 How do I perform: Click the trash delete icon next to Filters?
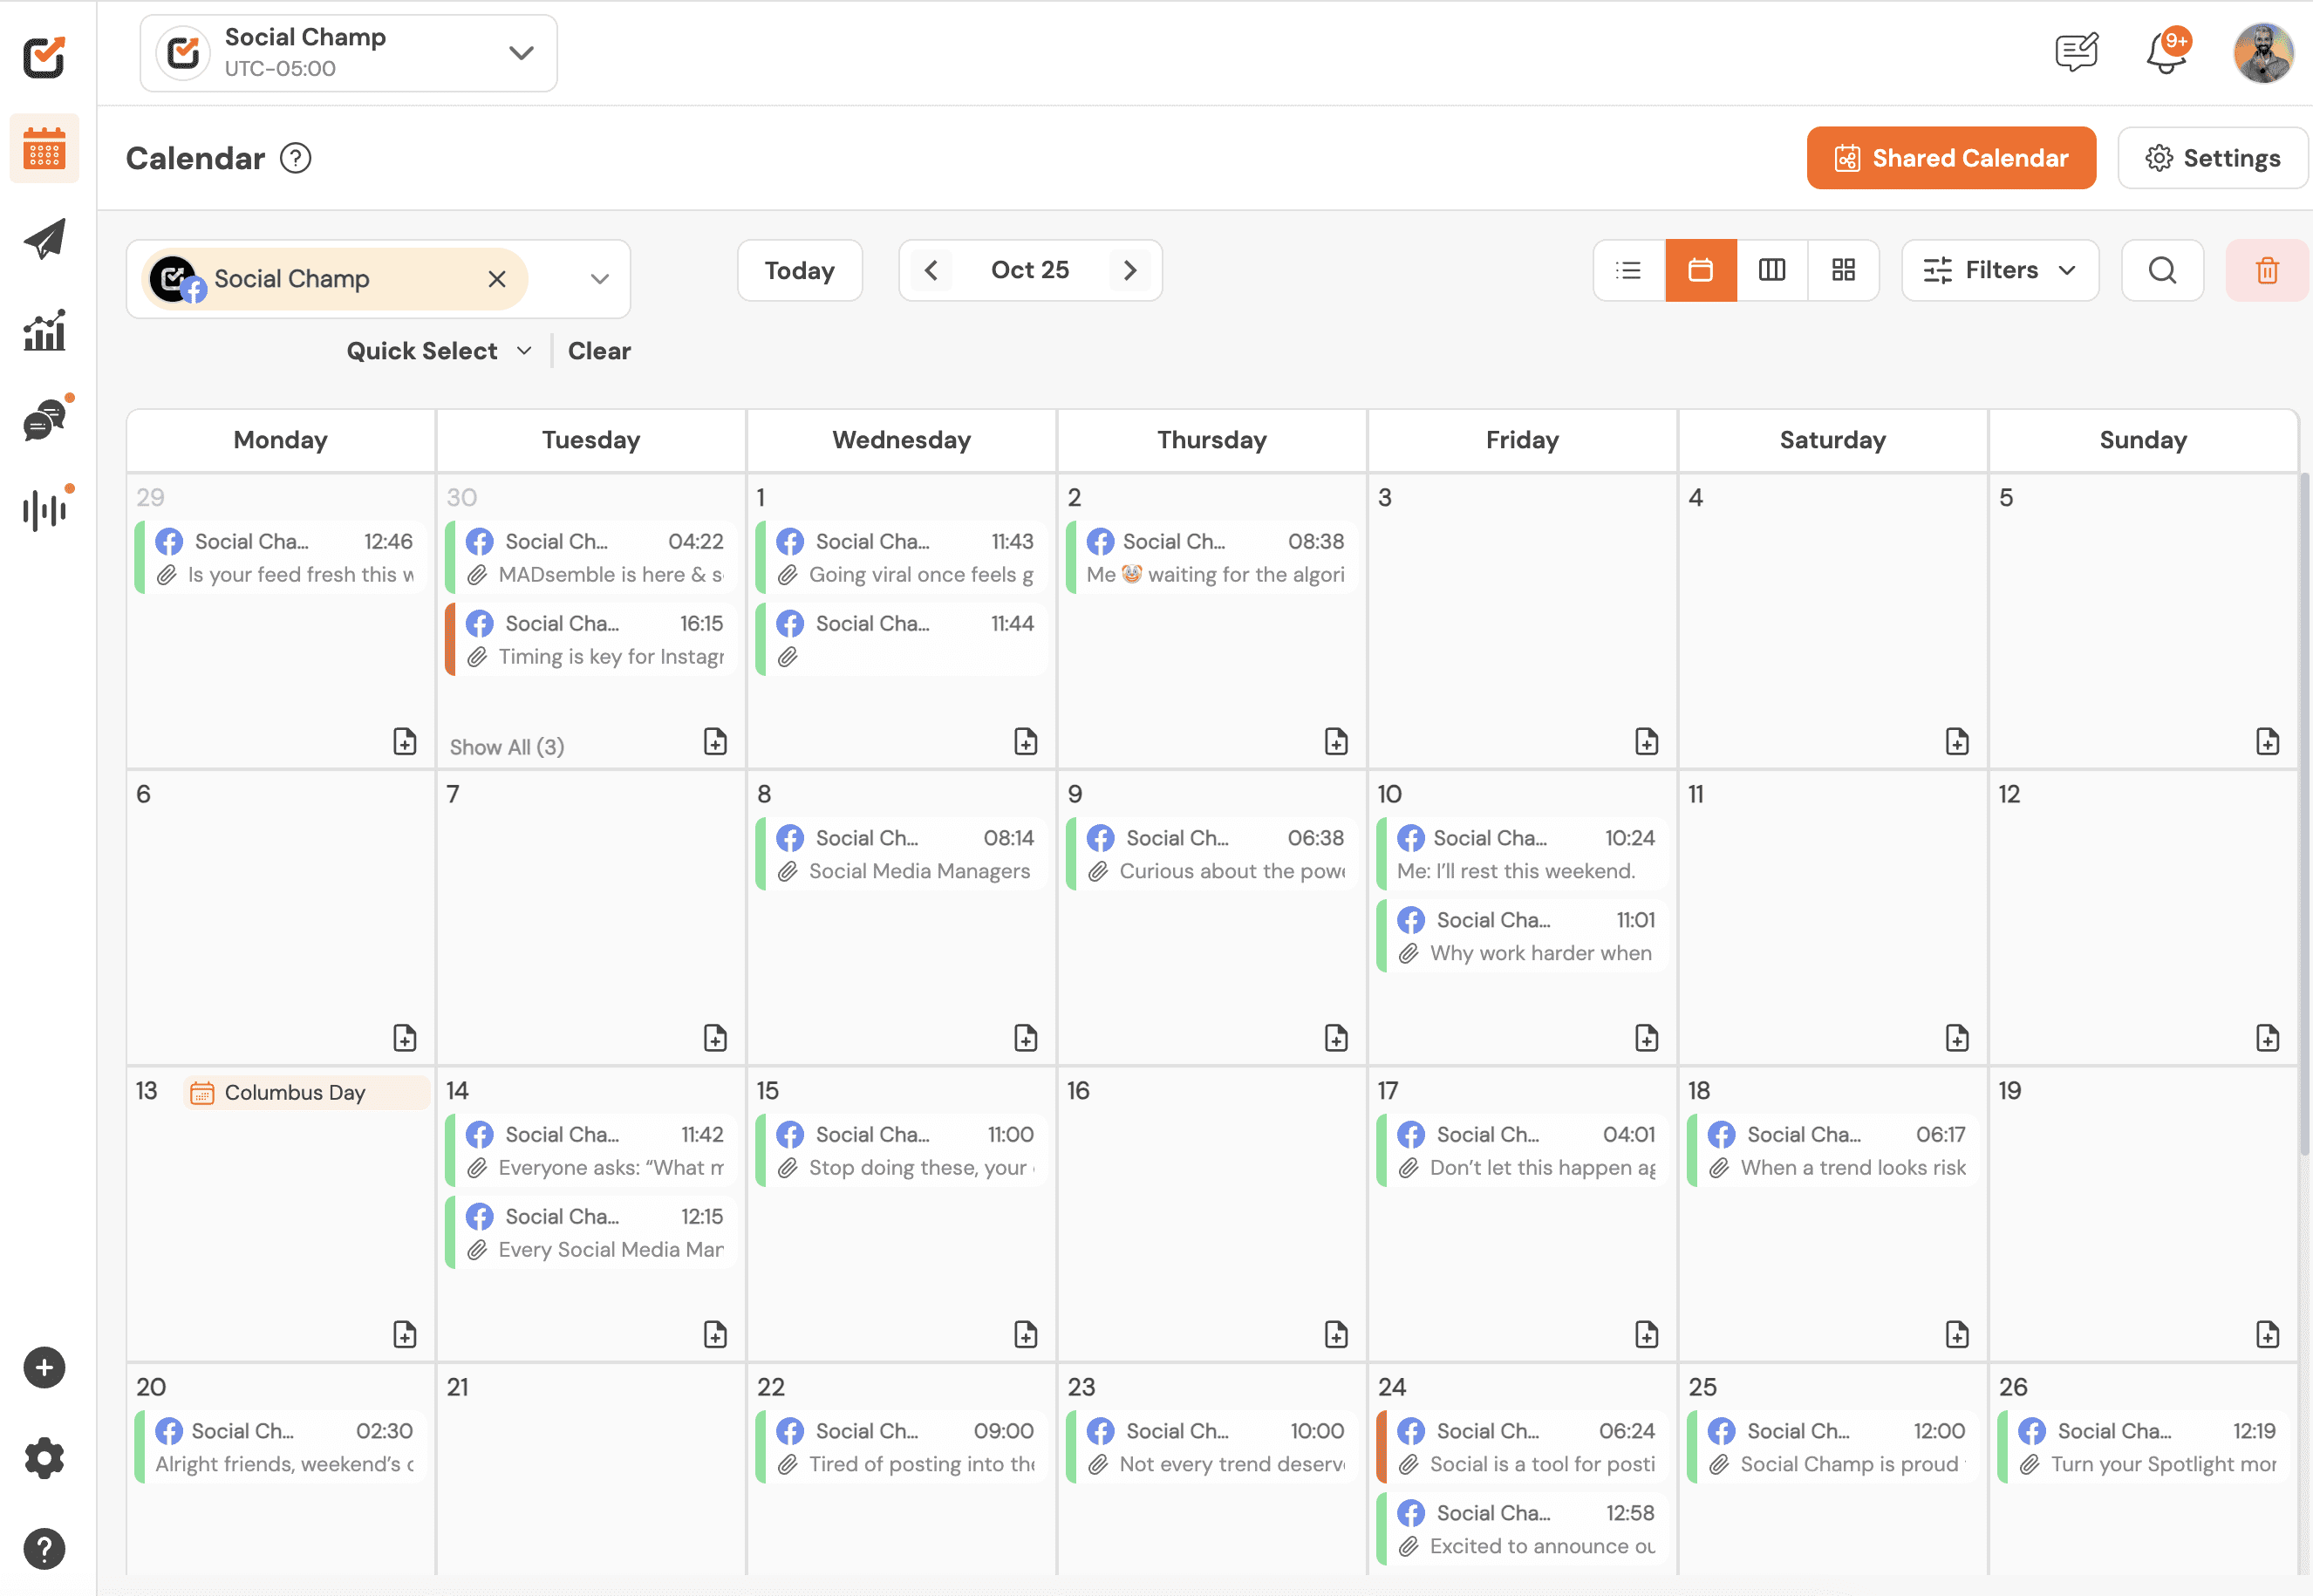click(x=2266, y=270)
